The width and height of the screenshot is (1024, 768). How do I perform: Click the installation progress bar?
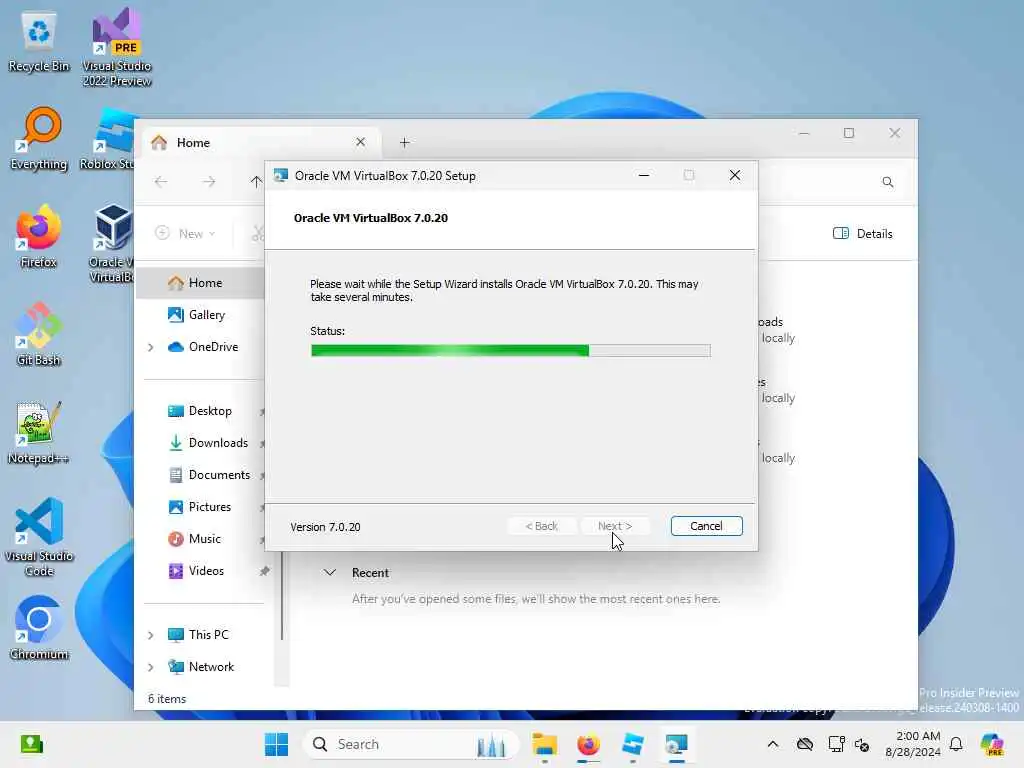(x=511, y=351)
